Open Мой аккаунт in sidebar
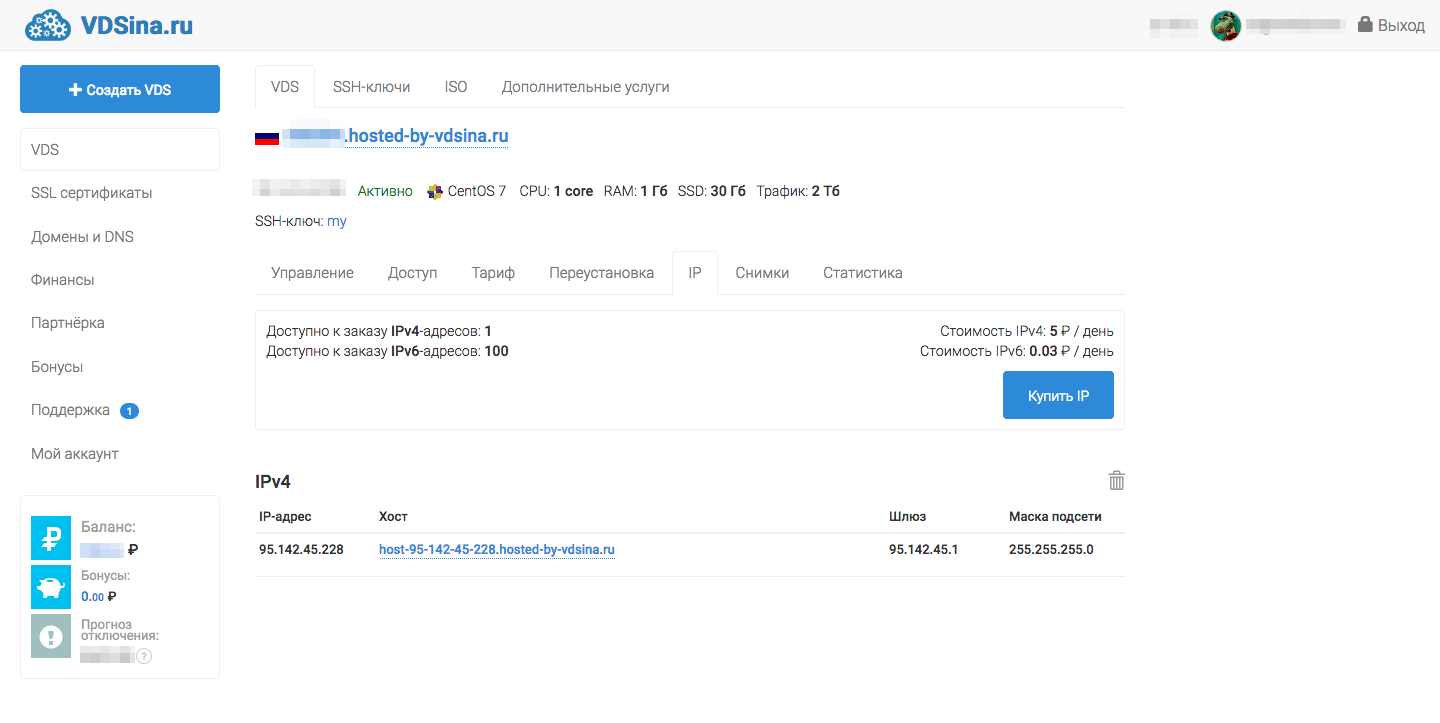The image size is (1440, 723). 75,454
